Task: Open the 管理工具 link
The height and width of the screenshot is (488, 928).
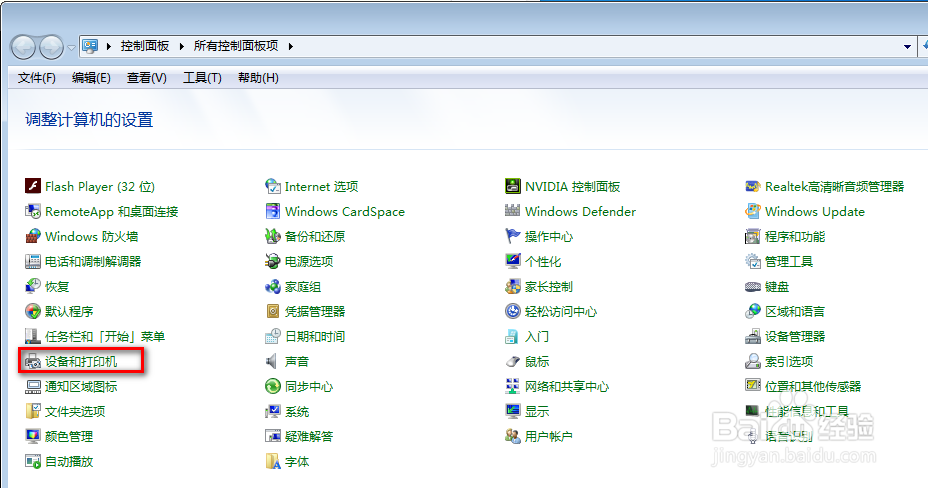Action: click(789, 261)
